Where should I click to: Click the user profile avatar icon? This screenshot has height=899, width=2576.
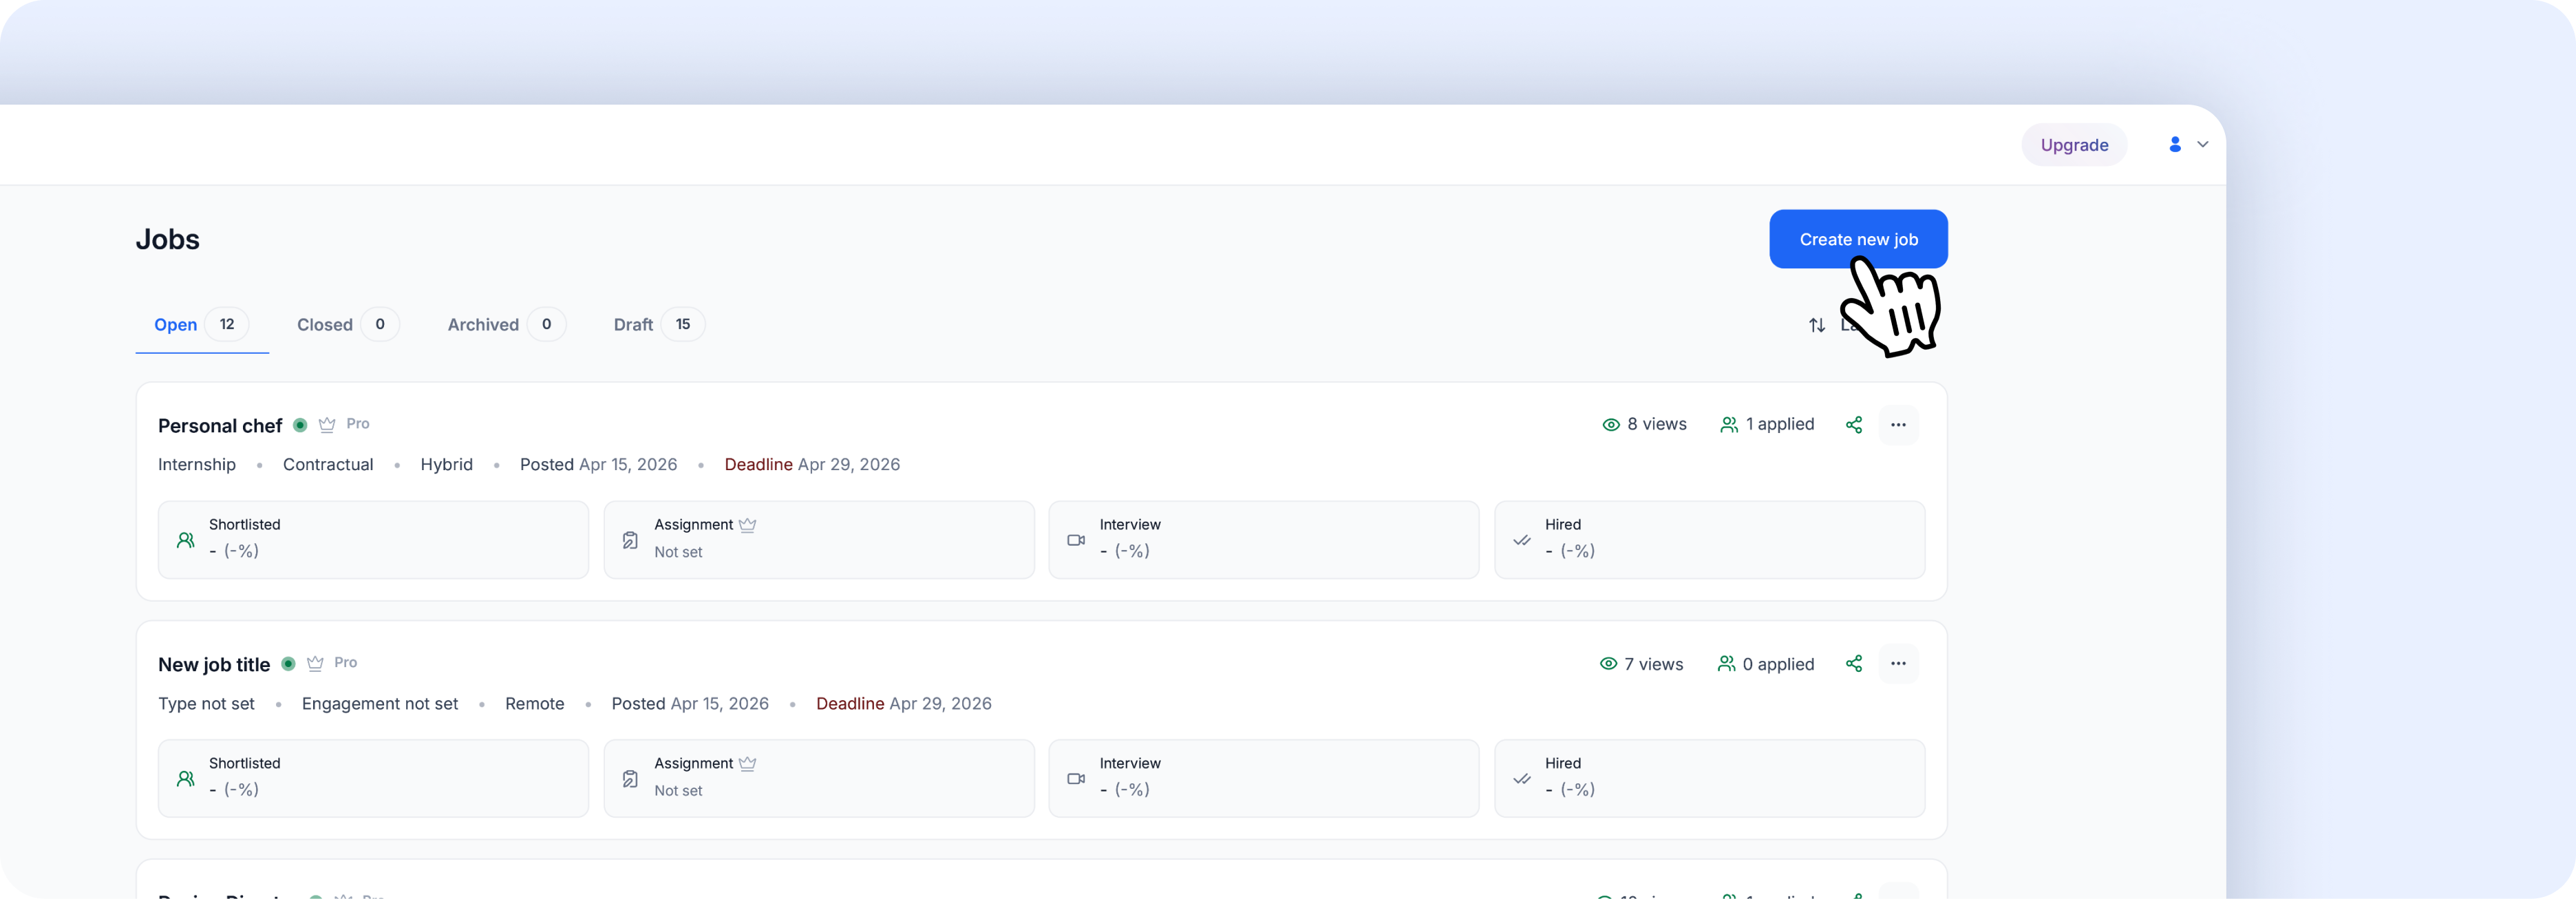(2175, 145)
